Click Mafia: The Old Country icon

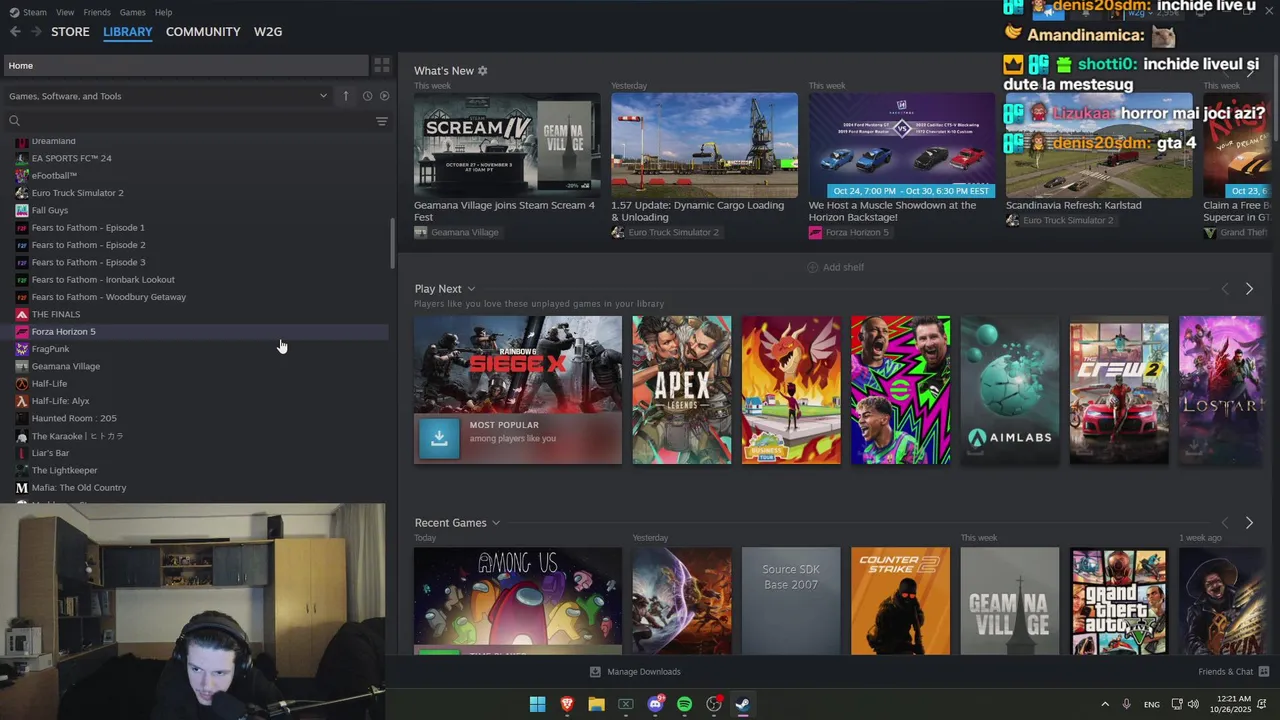tap(22, 488)
